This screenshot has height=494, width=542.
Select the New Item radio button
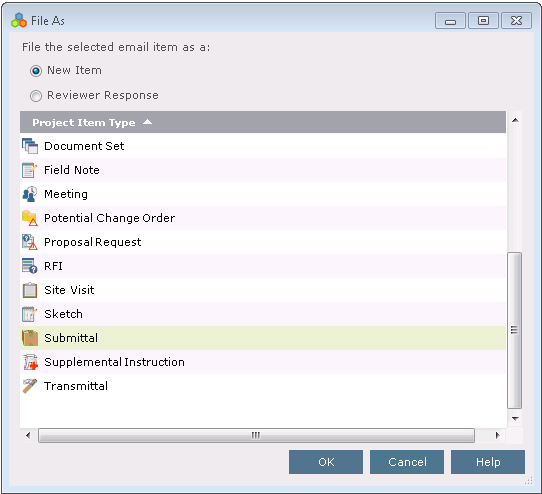pyautogui.click(x=36, y=71)
